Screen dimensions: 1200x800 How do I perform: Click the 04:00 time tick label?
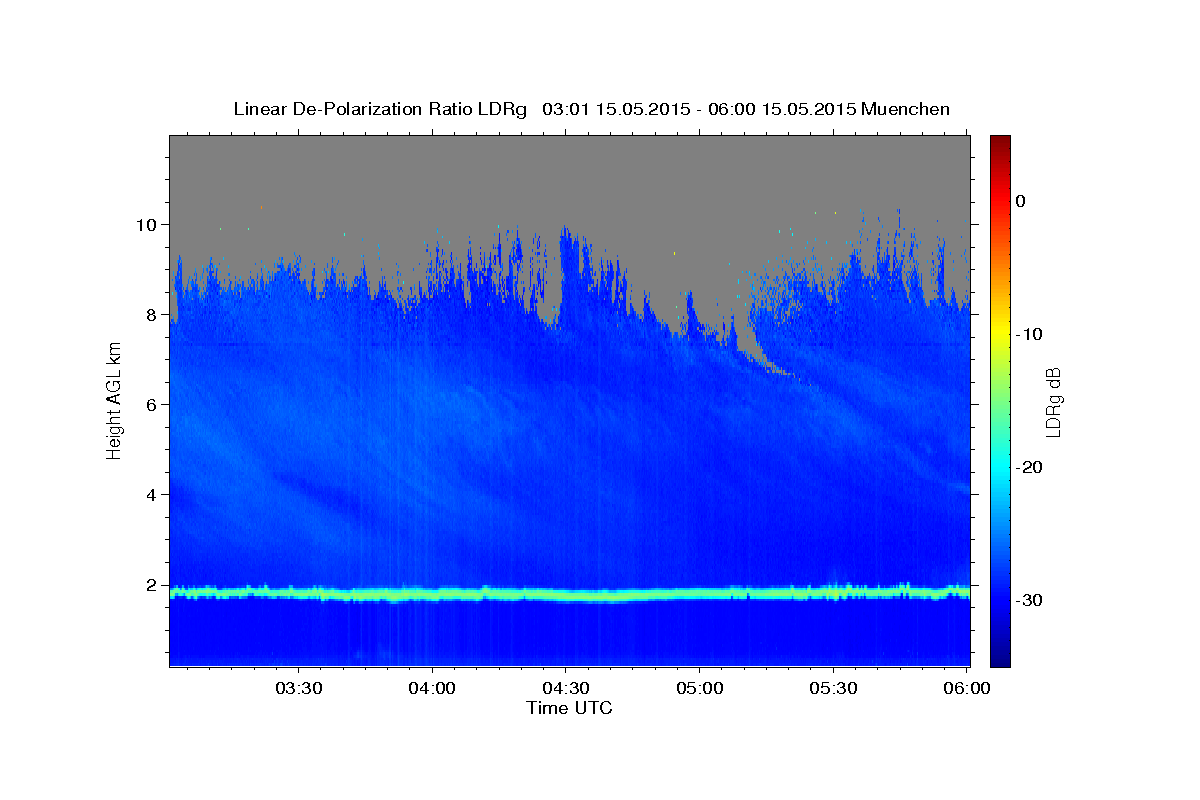432,689
